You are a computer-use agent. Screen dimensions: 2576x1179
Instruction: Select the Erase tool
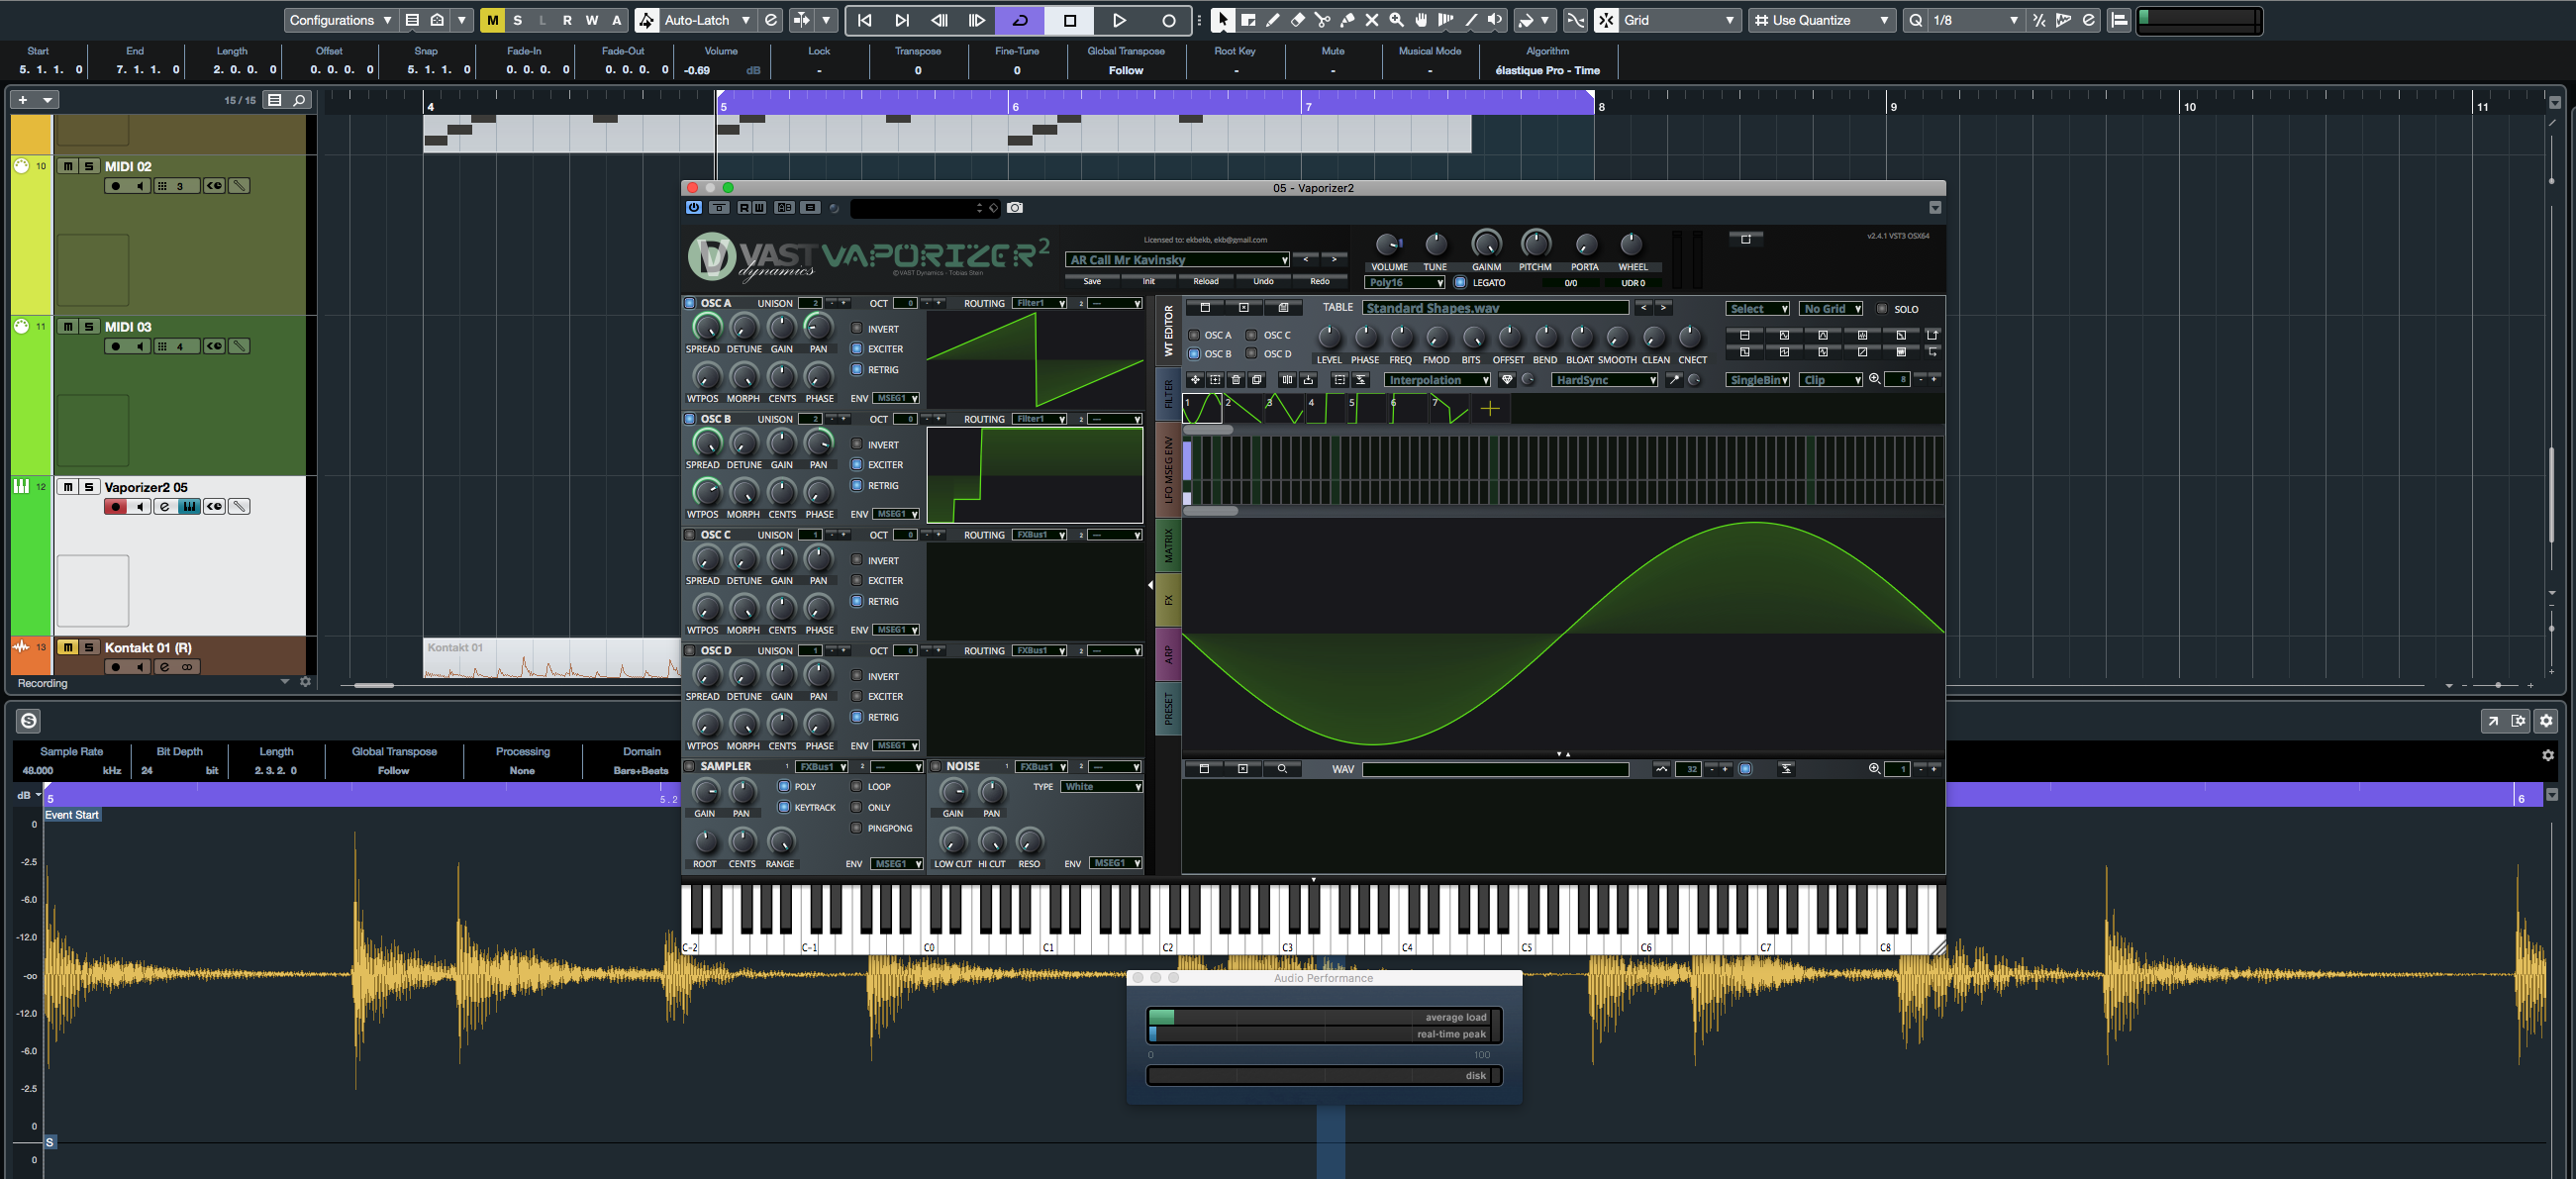click(1297, 20)
